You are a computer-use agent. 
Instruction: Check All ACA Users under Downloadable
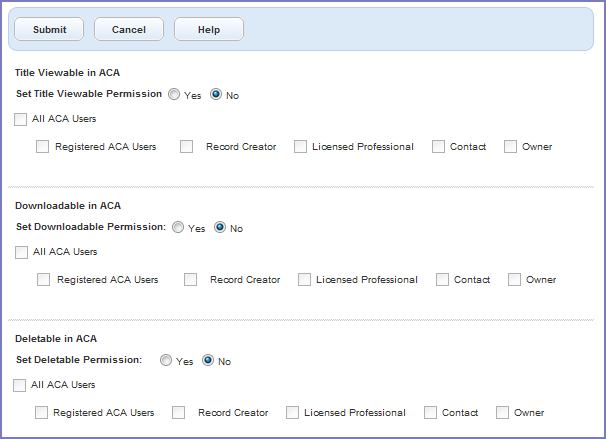coord(21,253)
